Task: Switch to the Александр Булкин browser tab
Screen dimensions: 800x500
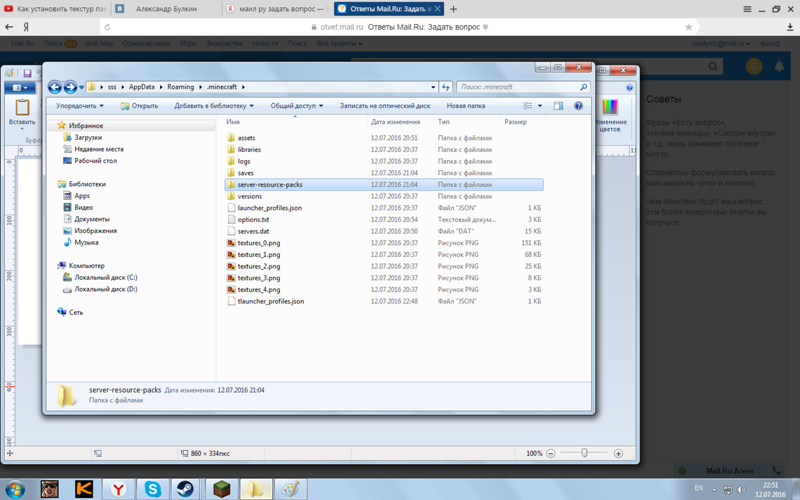Action: click(163, 9)
